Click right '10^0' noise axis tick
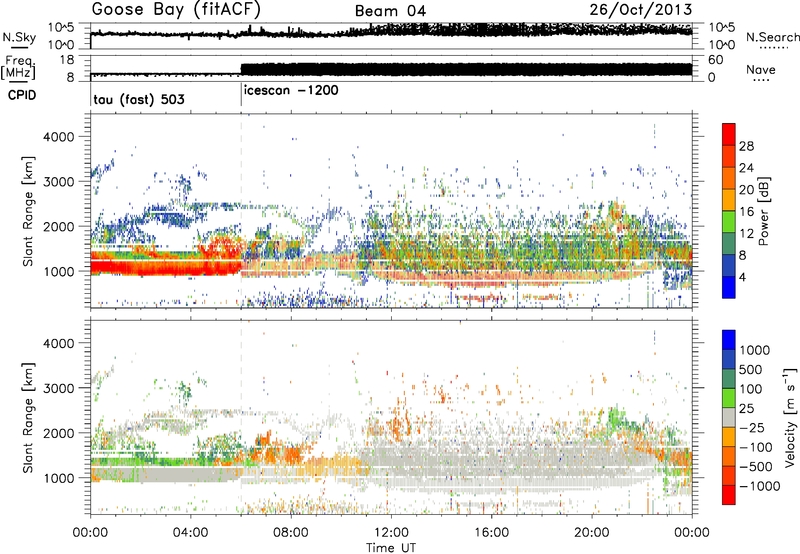 click(x=721, y=45)
